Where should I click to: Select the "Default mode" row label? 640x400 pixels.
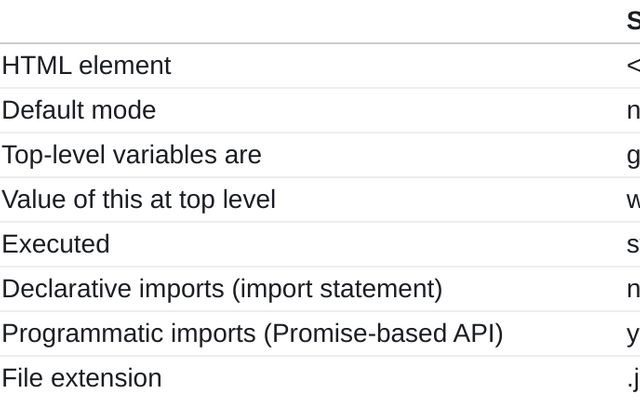pyautogui.click(x=79, y=110)
